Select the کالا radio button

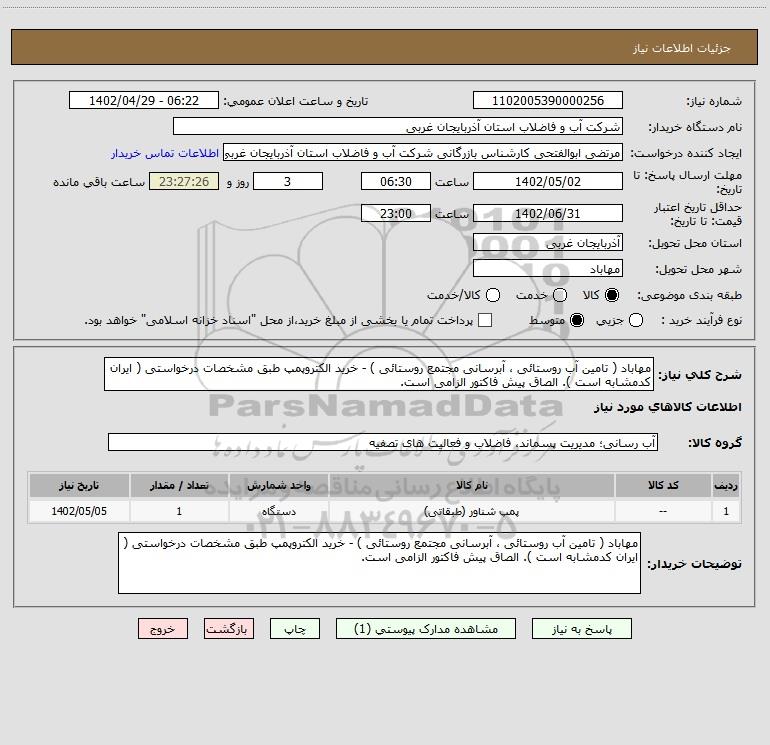(612, 295)
